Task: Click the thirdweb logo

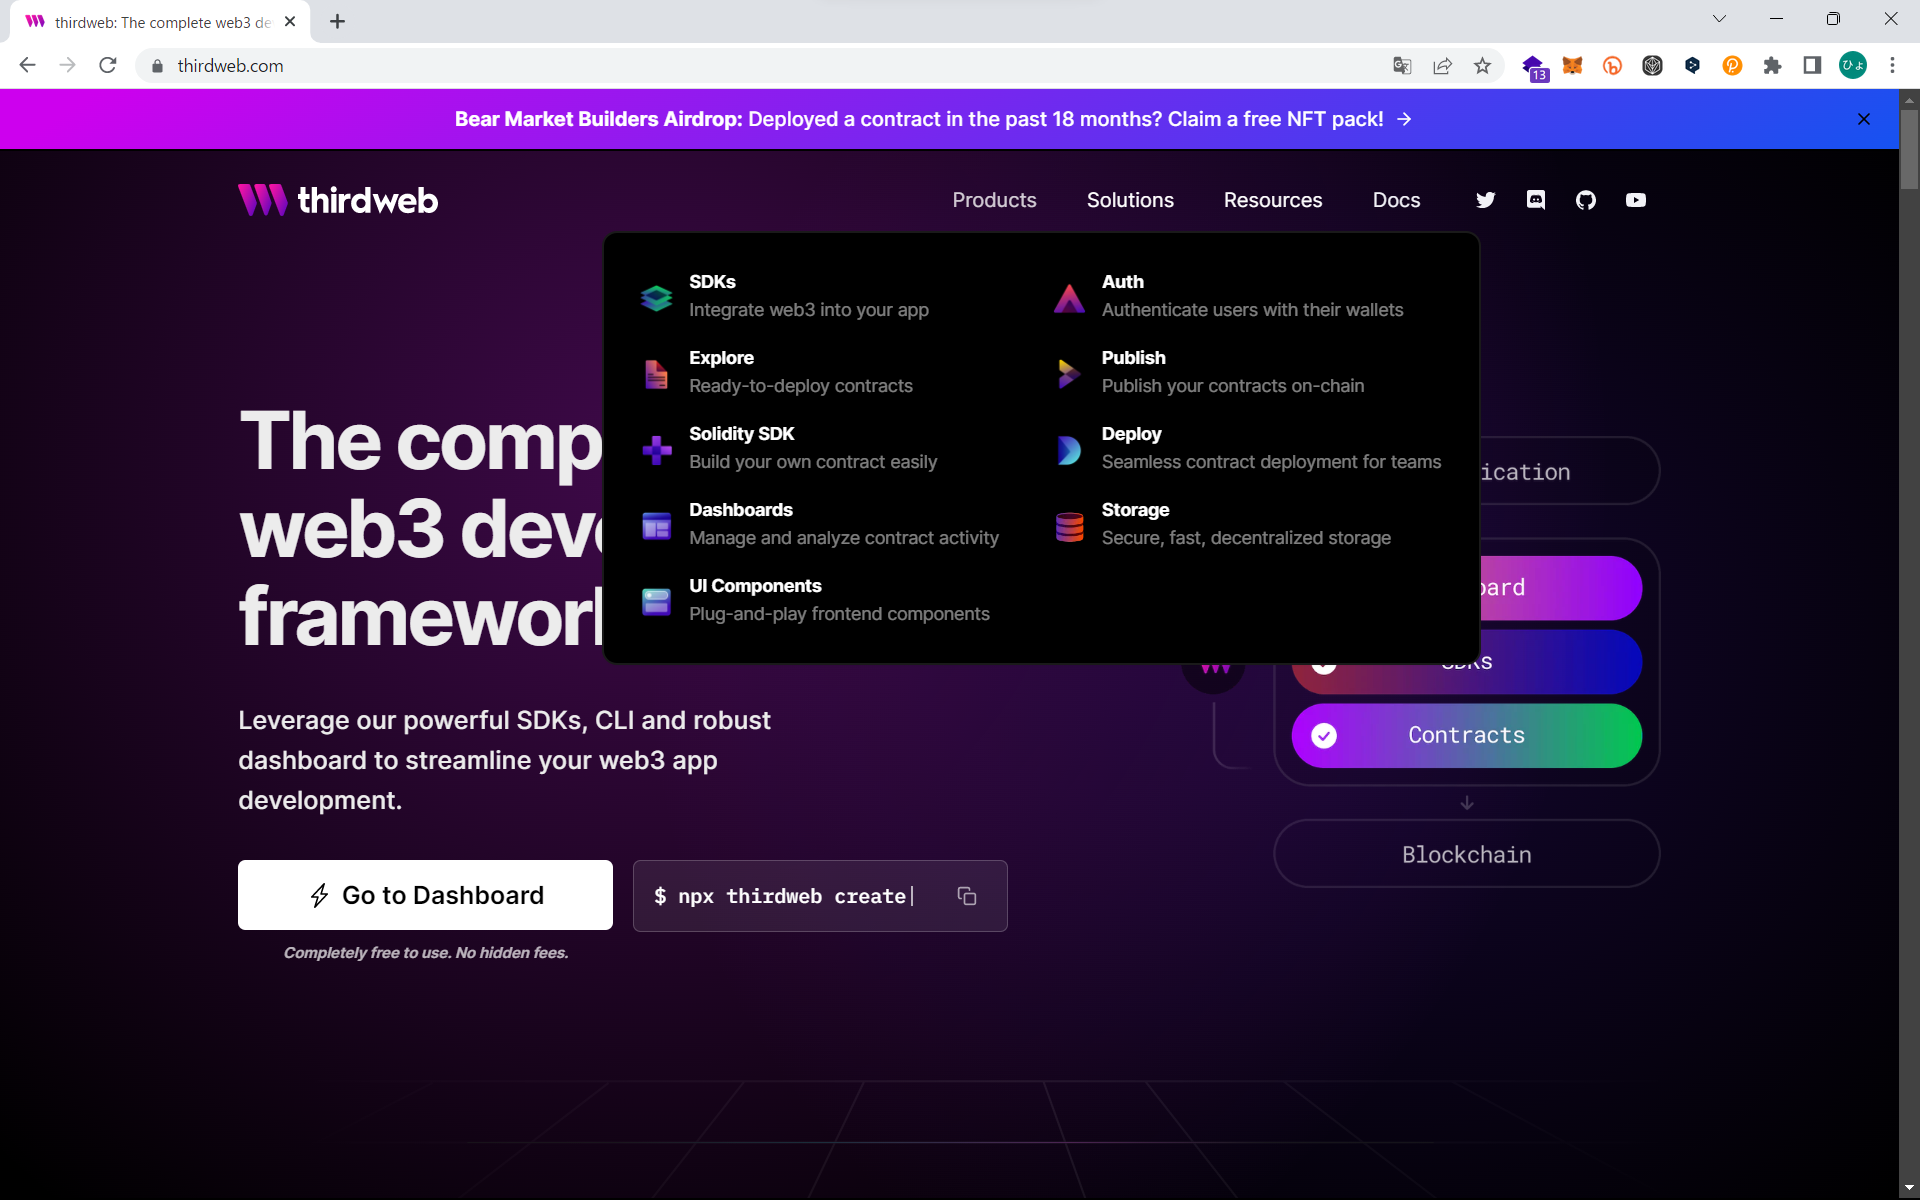Action: pyautogui.click(x=338, y=200)
